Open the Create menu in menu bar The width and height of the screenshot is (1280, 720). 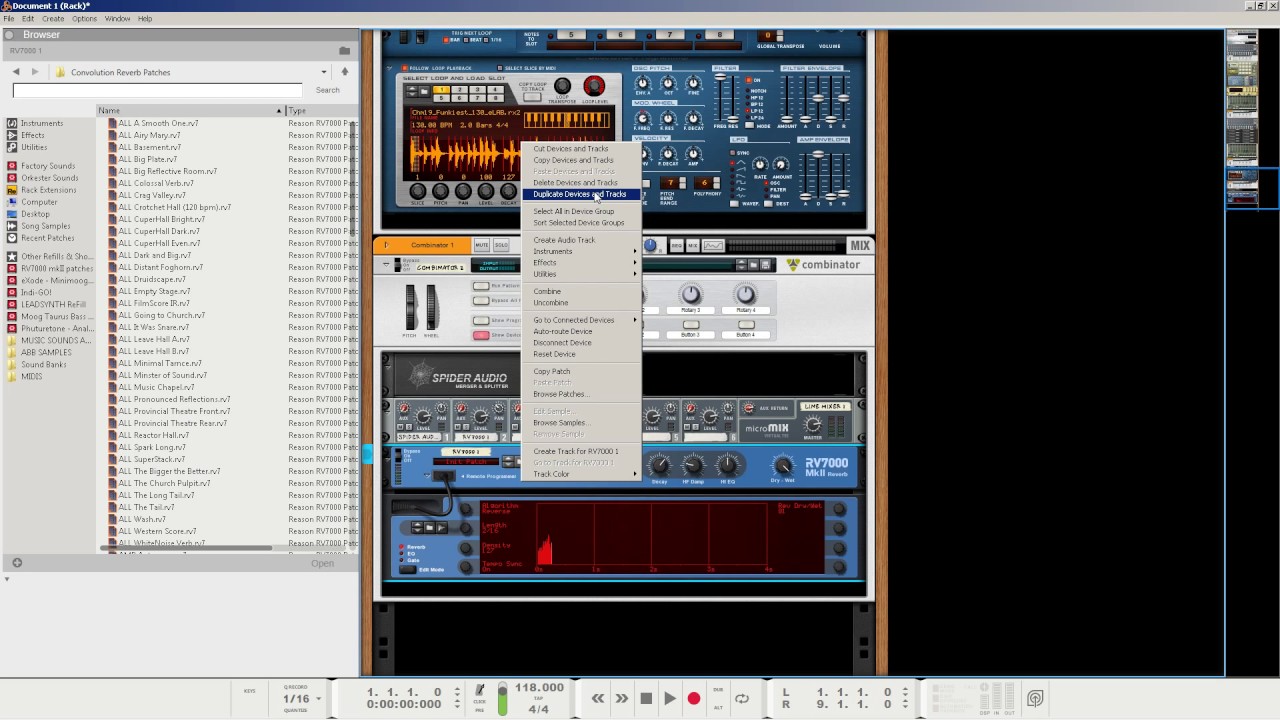coord(53,18)
